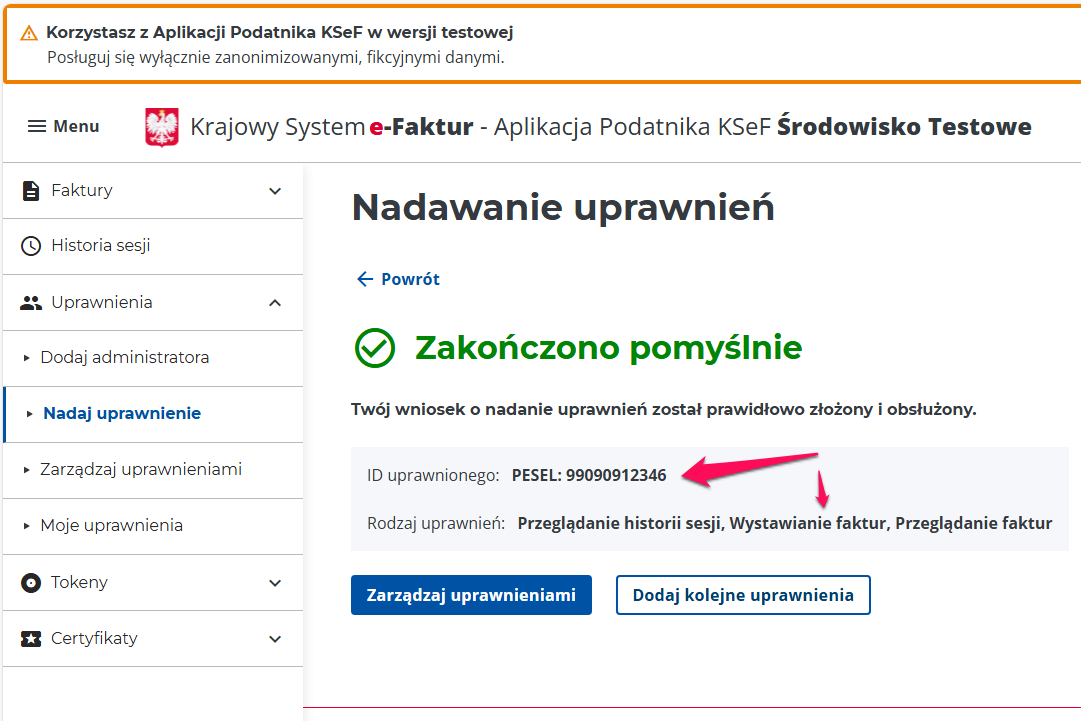Go to Moje uprawnienia sidebar item
The height and width of the screenshot is (721, 1081).
click(111, 525)
